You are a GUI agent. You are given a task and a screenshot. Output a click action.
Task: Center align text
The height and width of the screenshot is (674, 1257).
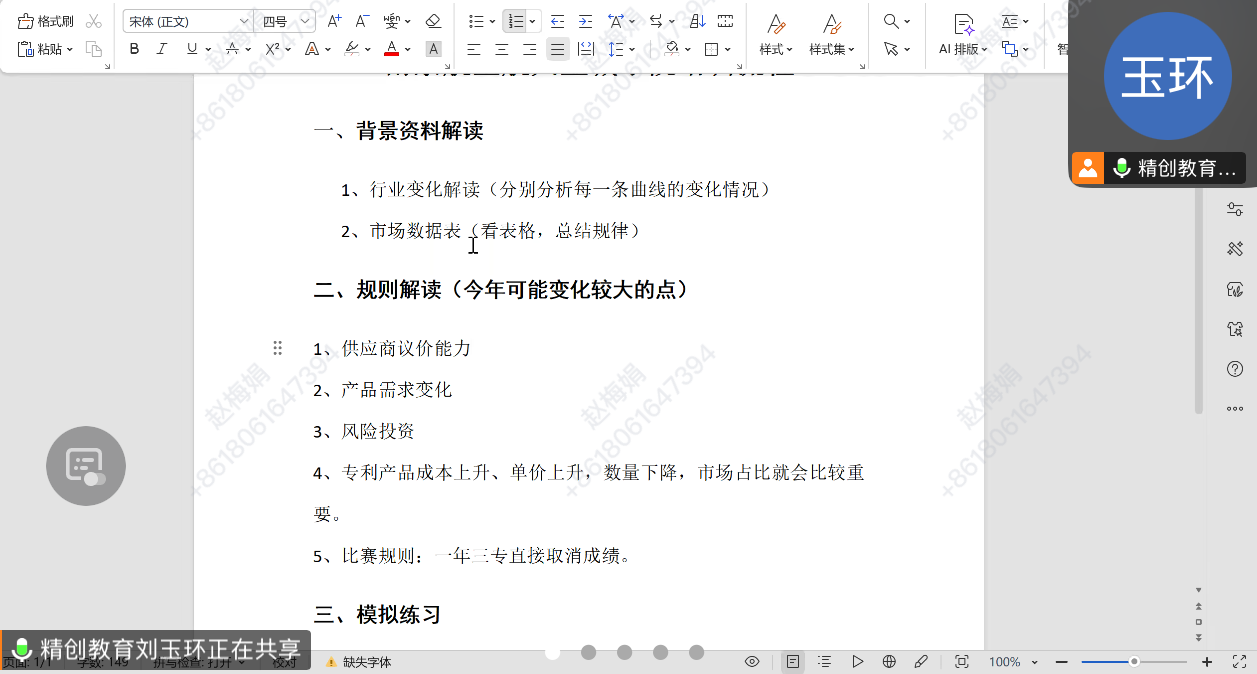502,49
